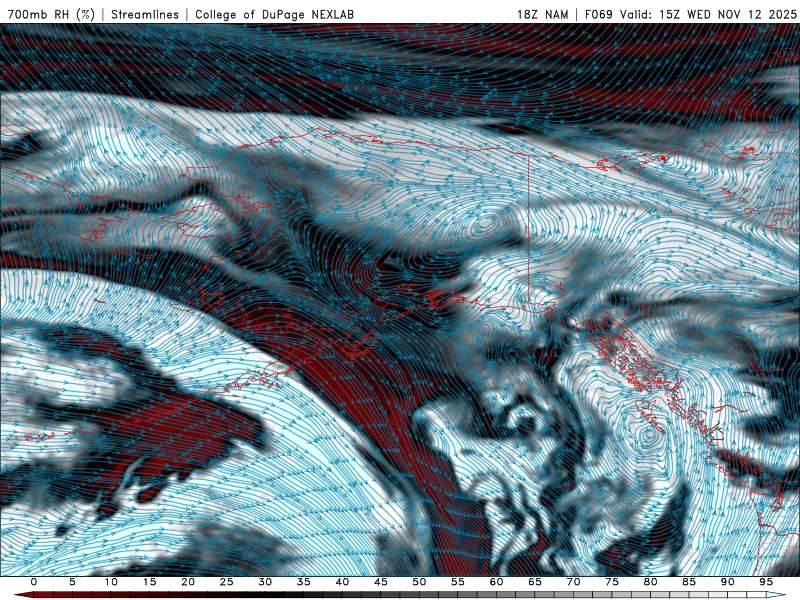Click the '40' color scale label

pos(342,582)
